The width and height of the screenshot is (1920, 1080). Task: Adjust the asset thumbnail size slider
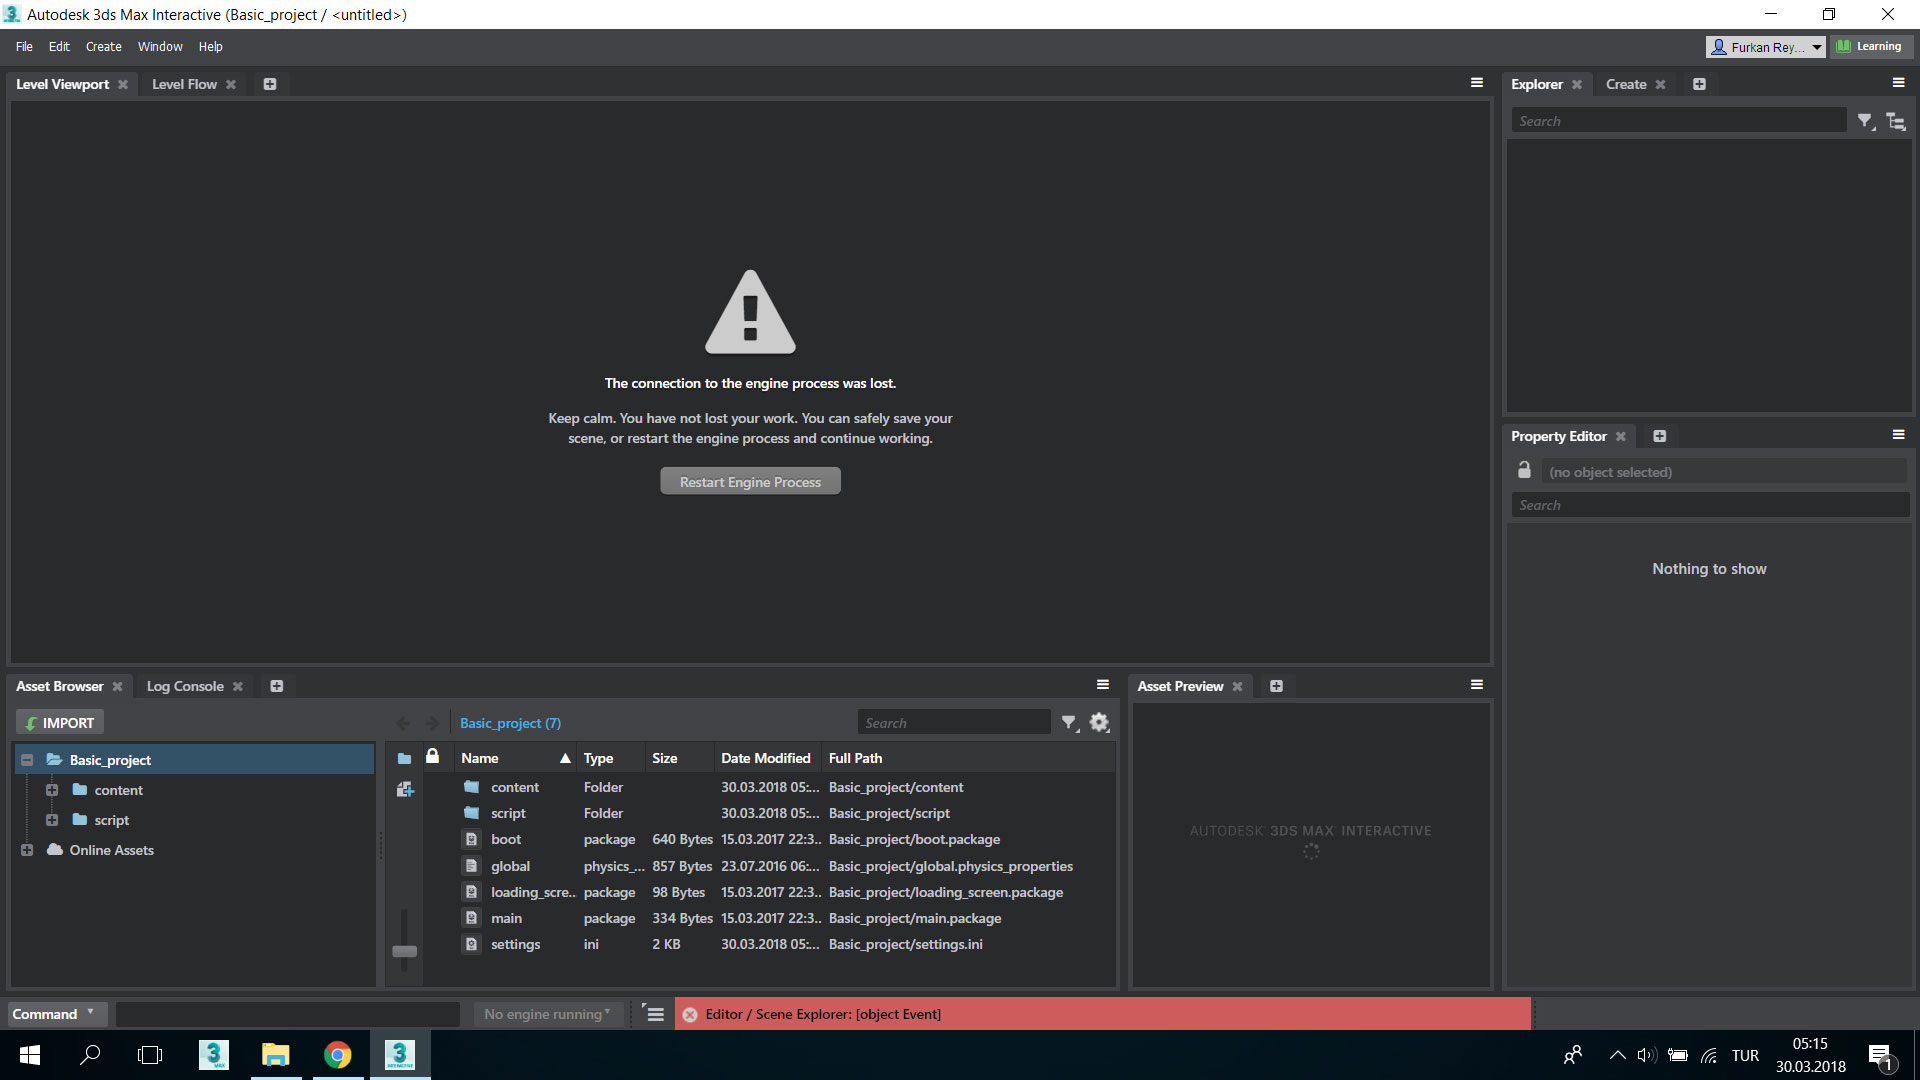[404, 952]
